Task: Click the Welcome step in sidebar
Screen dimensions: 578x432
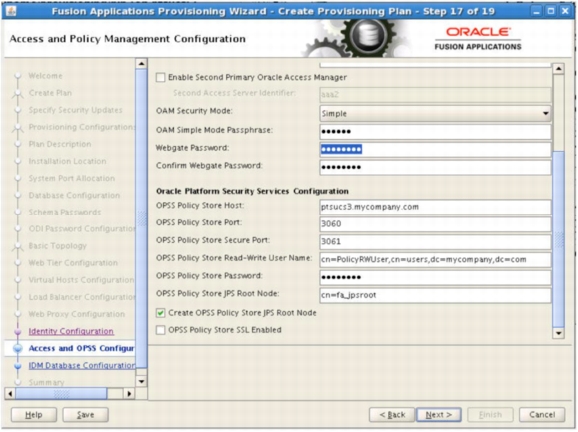Action: point(46,76)
